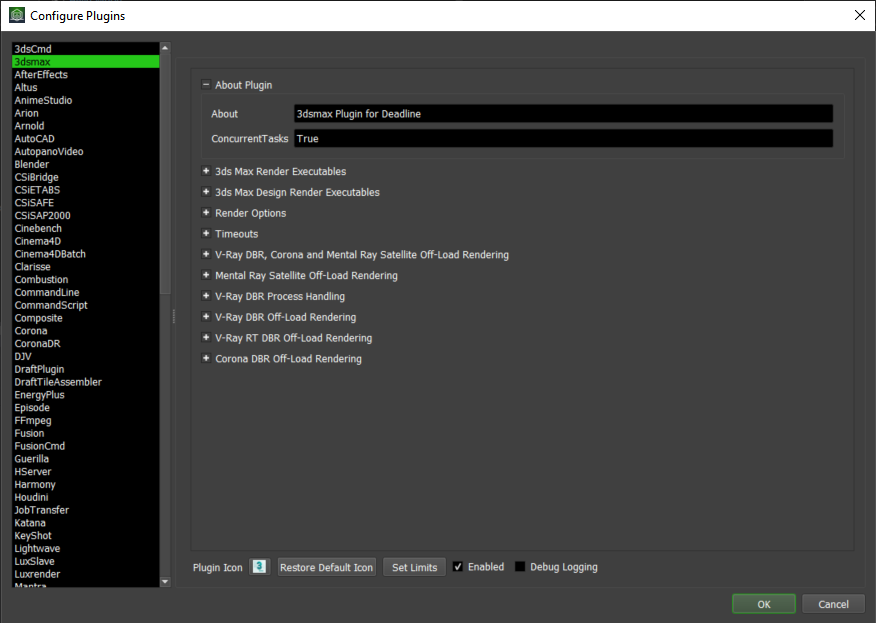
Task: Select Lightwave in the plugin list
Action: pos(85,549)
